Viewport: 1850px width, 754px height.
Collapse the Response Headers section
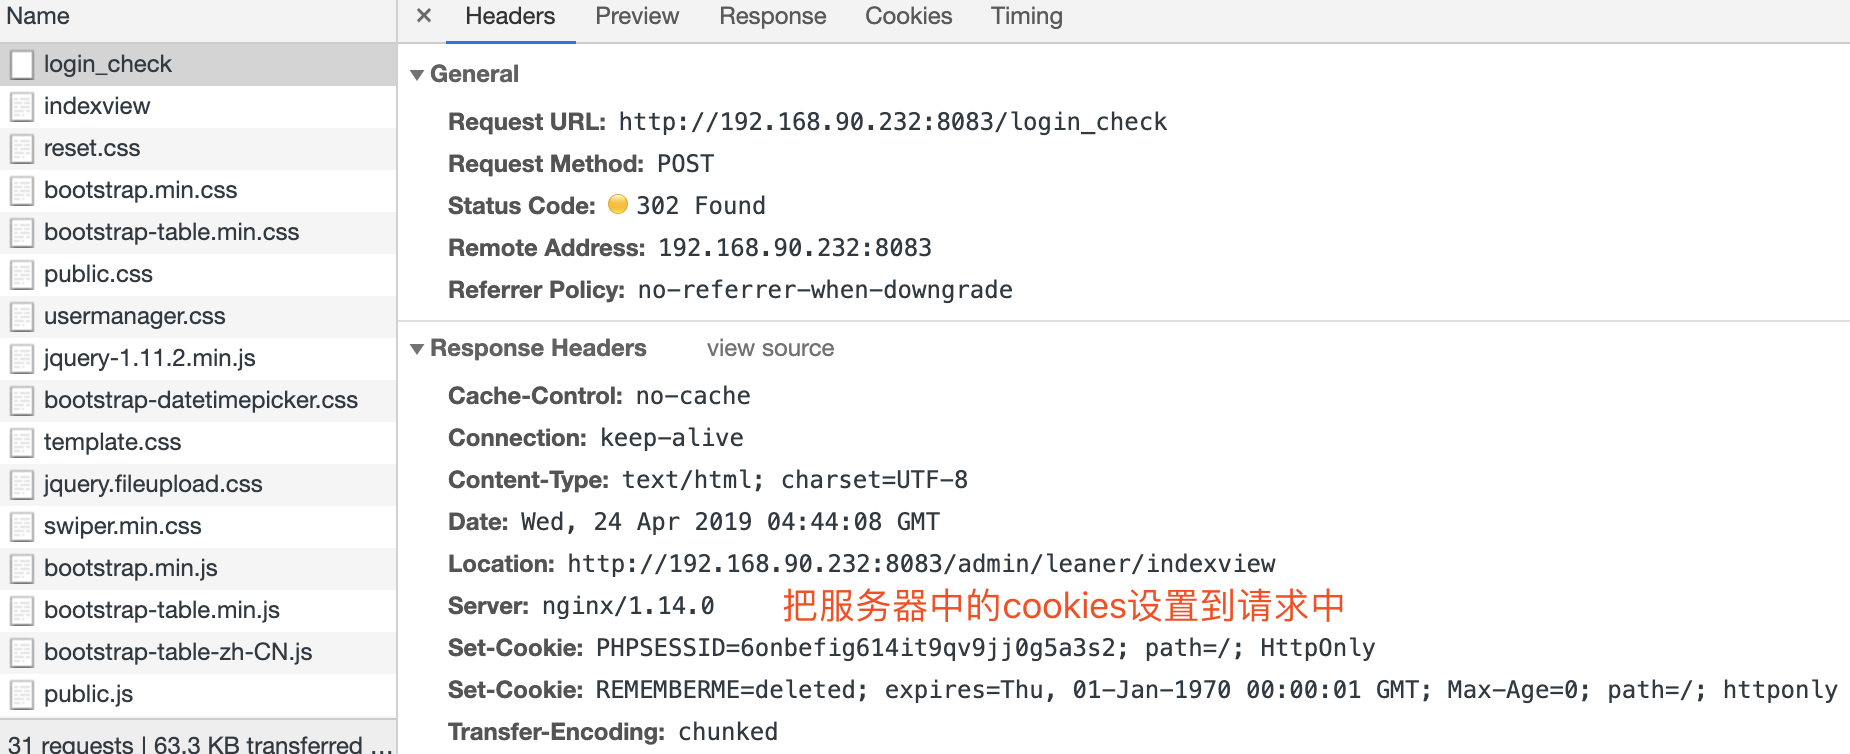click(417, 349)
